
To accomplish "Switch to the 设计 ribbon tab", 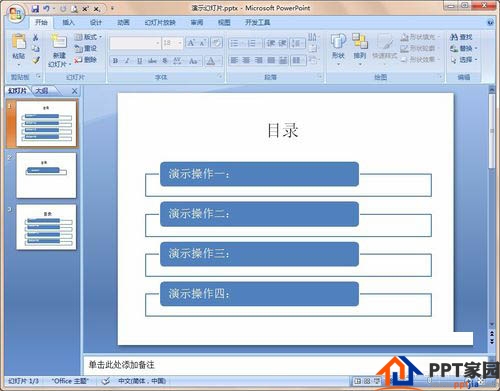I will click(x=96, y=22).
